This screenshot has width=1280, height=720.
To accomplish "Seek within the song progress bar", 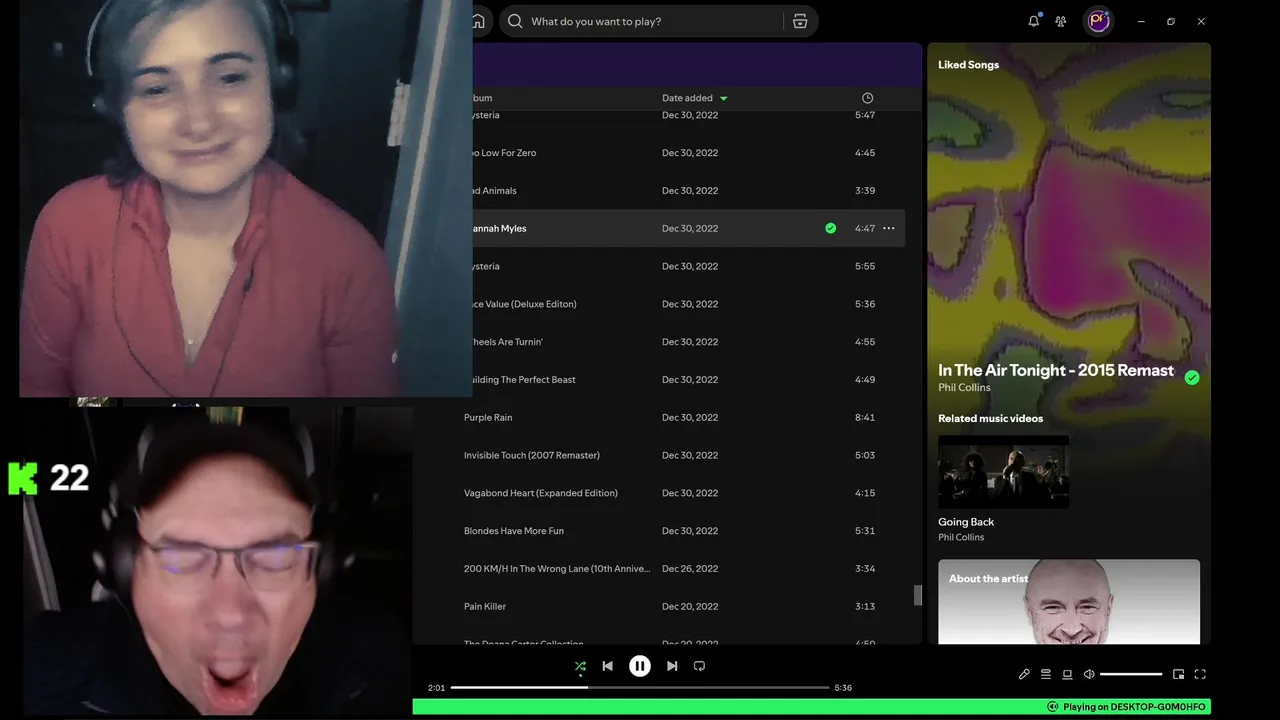I will click(640, 688).
